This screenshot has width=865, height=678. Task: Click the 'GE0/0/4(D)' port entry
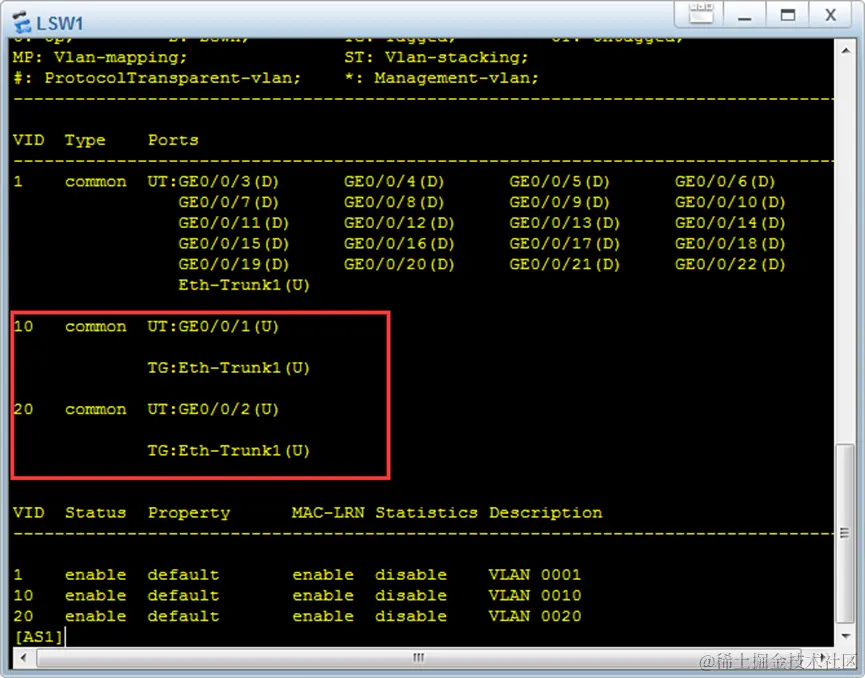pyautogui.click(x=394, y=181)
